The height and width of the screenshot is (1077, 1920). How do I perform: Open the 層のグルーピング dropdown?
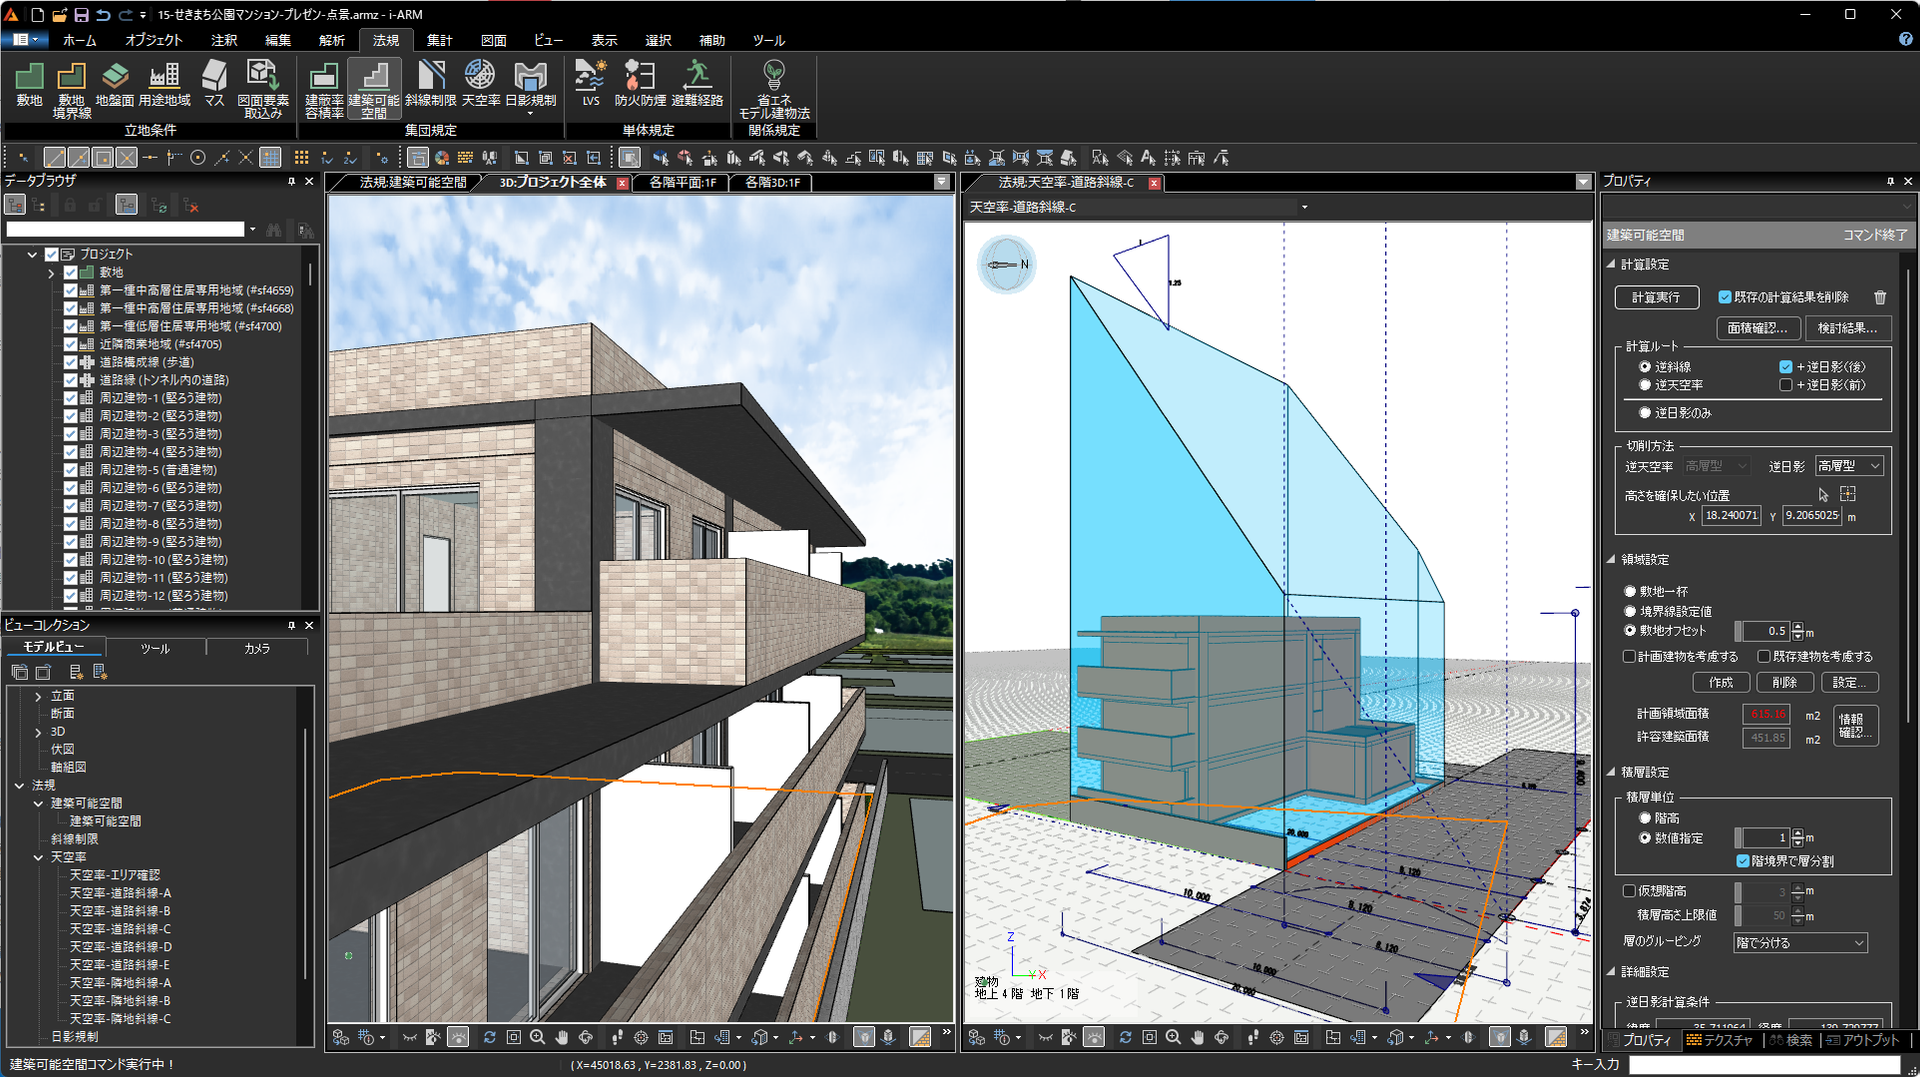point(1800,943)
